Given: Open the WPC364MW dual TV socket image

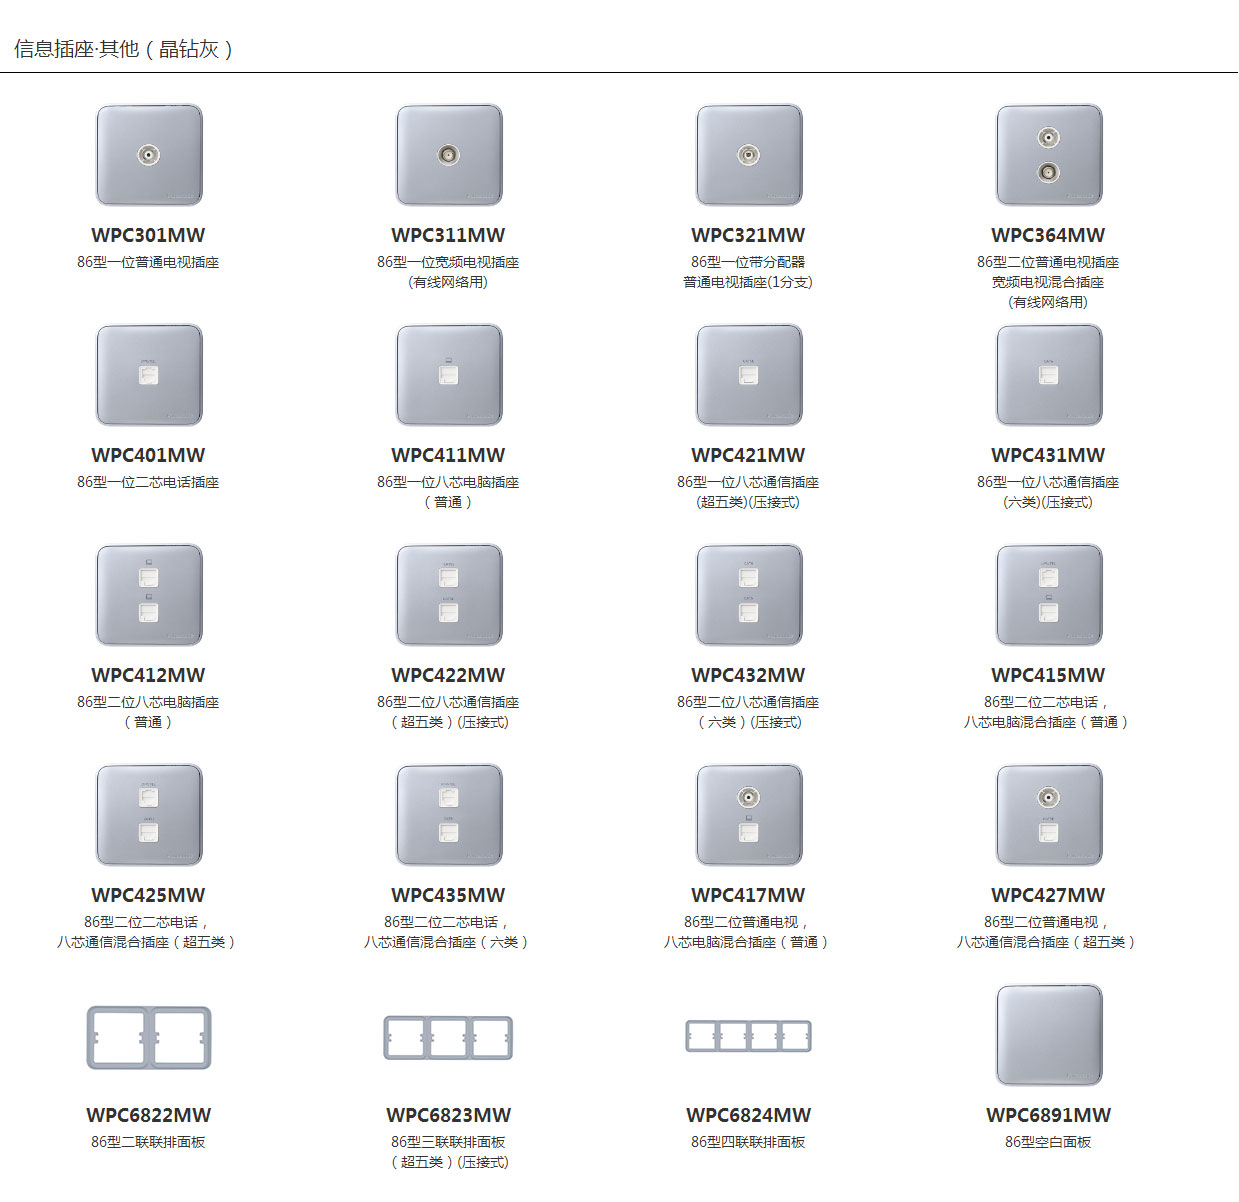Looking at the screenshot, I should 1049,156.
